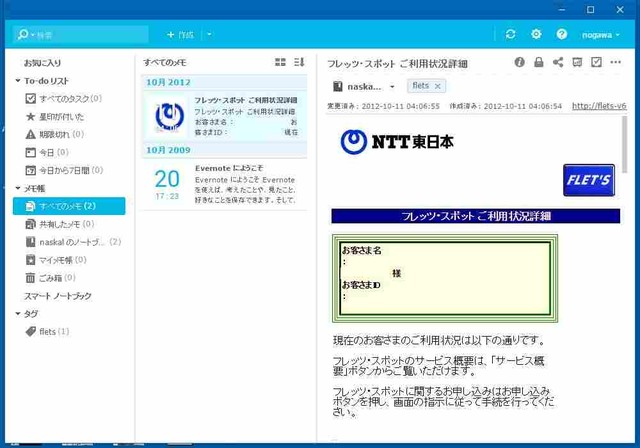Click the FLET'S logo button in note
The height and width of the screenshot is (448, 640).
click(589, 180)
